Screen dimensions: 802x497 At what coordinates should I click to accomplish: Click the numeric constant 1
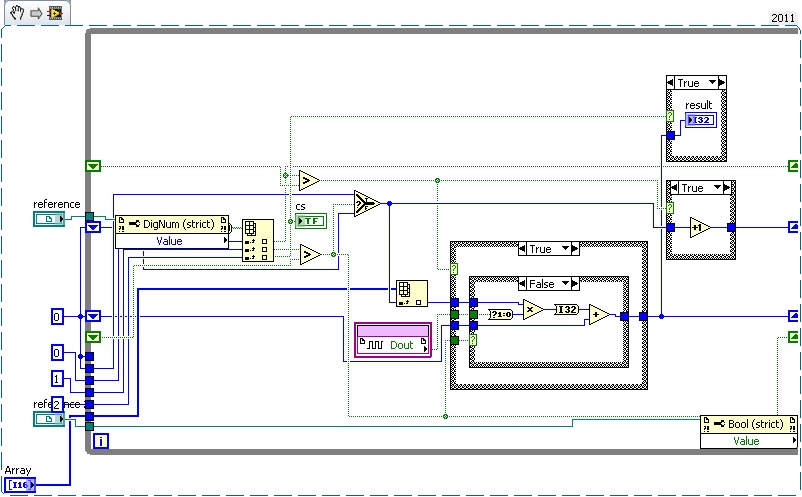pos(58,378)
